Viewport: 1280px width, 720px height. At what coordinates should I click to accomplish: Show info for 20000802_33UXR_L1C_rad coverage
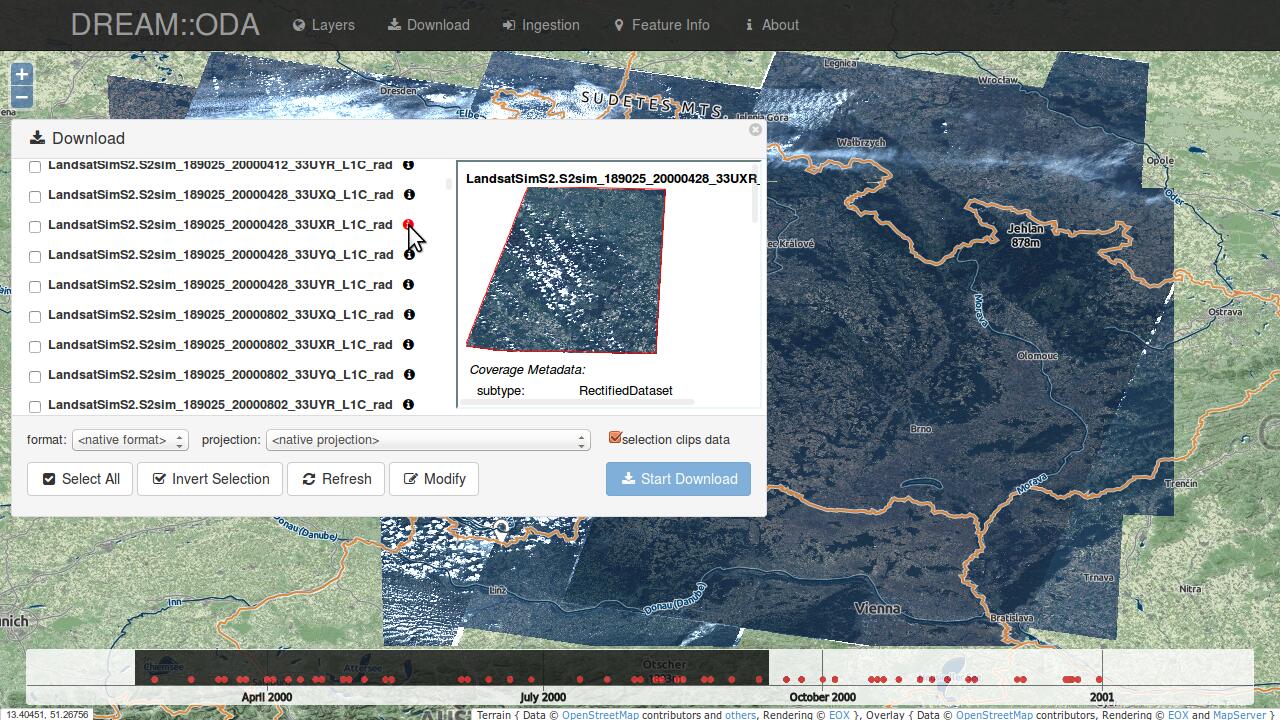tap(408, 345)
